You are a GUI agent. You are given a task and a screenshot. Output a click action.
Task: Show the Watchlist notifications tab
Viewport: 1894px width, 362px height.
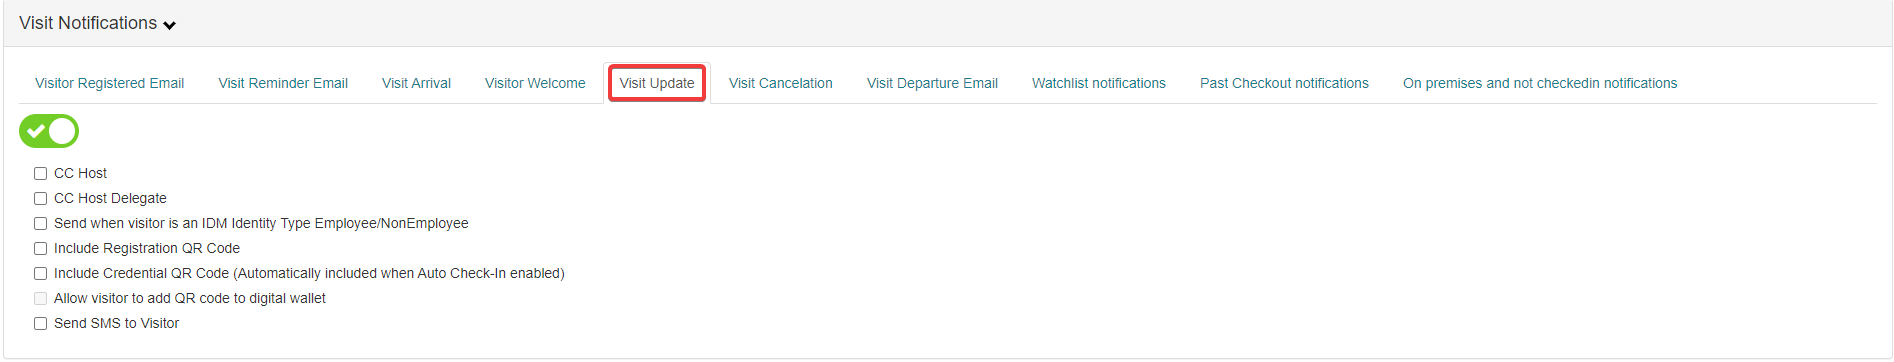pos(1099,83)
